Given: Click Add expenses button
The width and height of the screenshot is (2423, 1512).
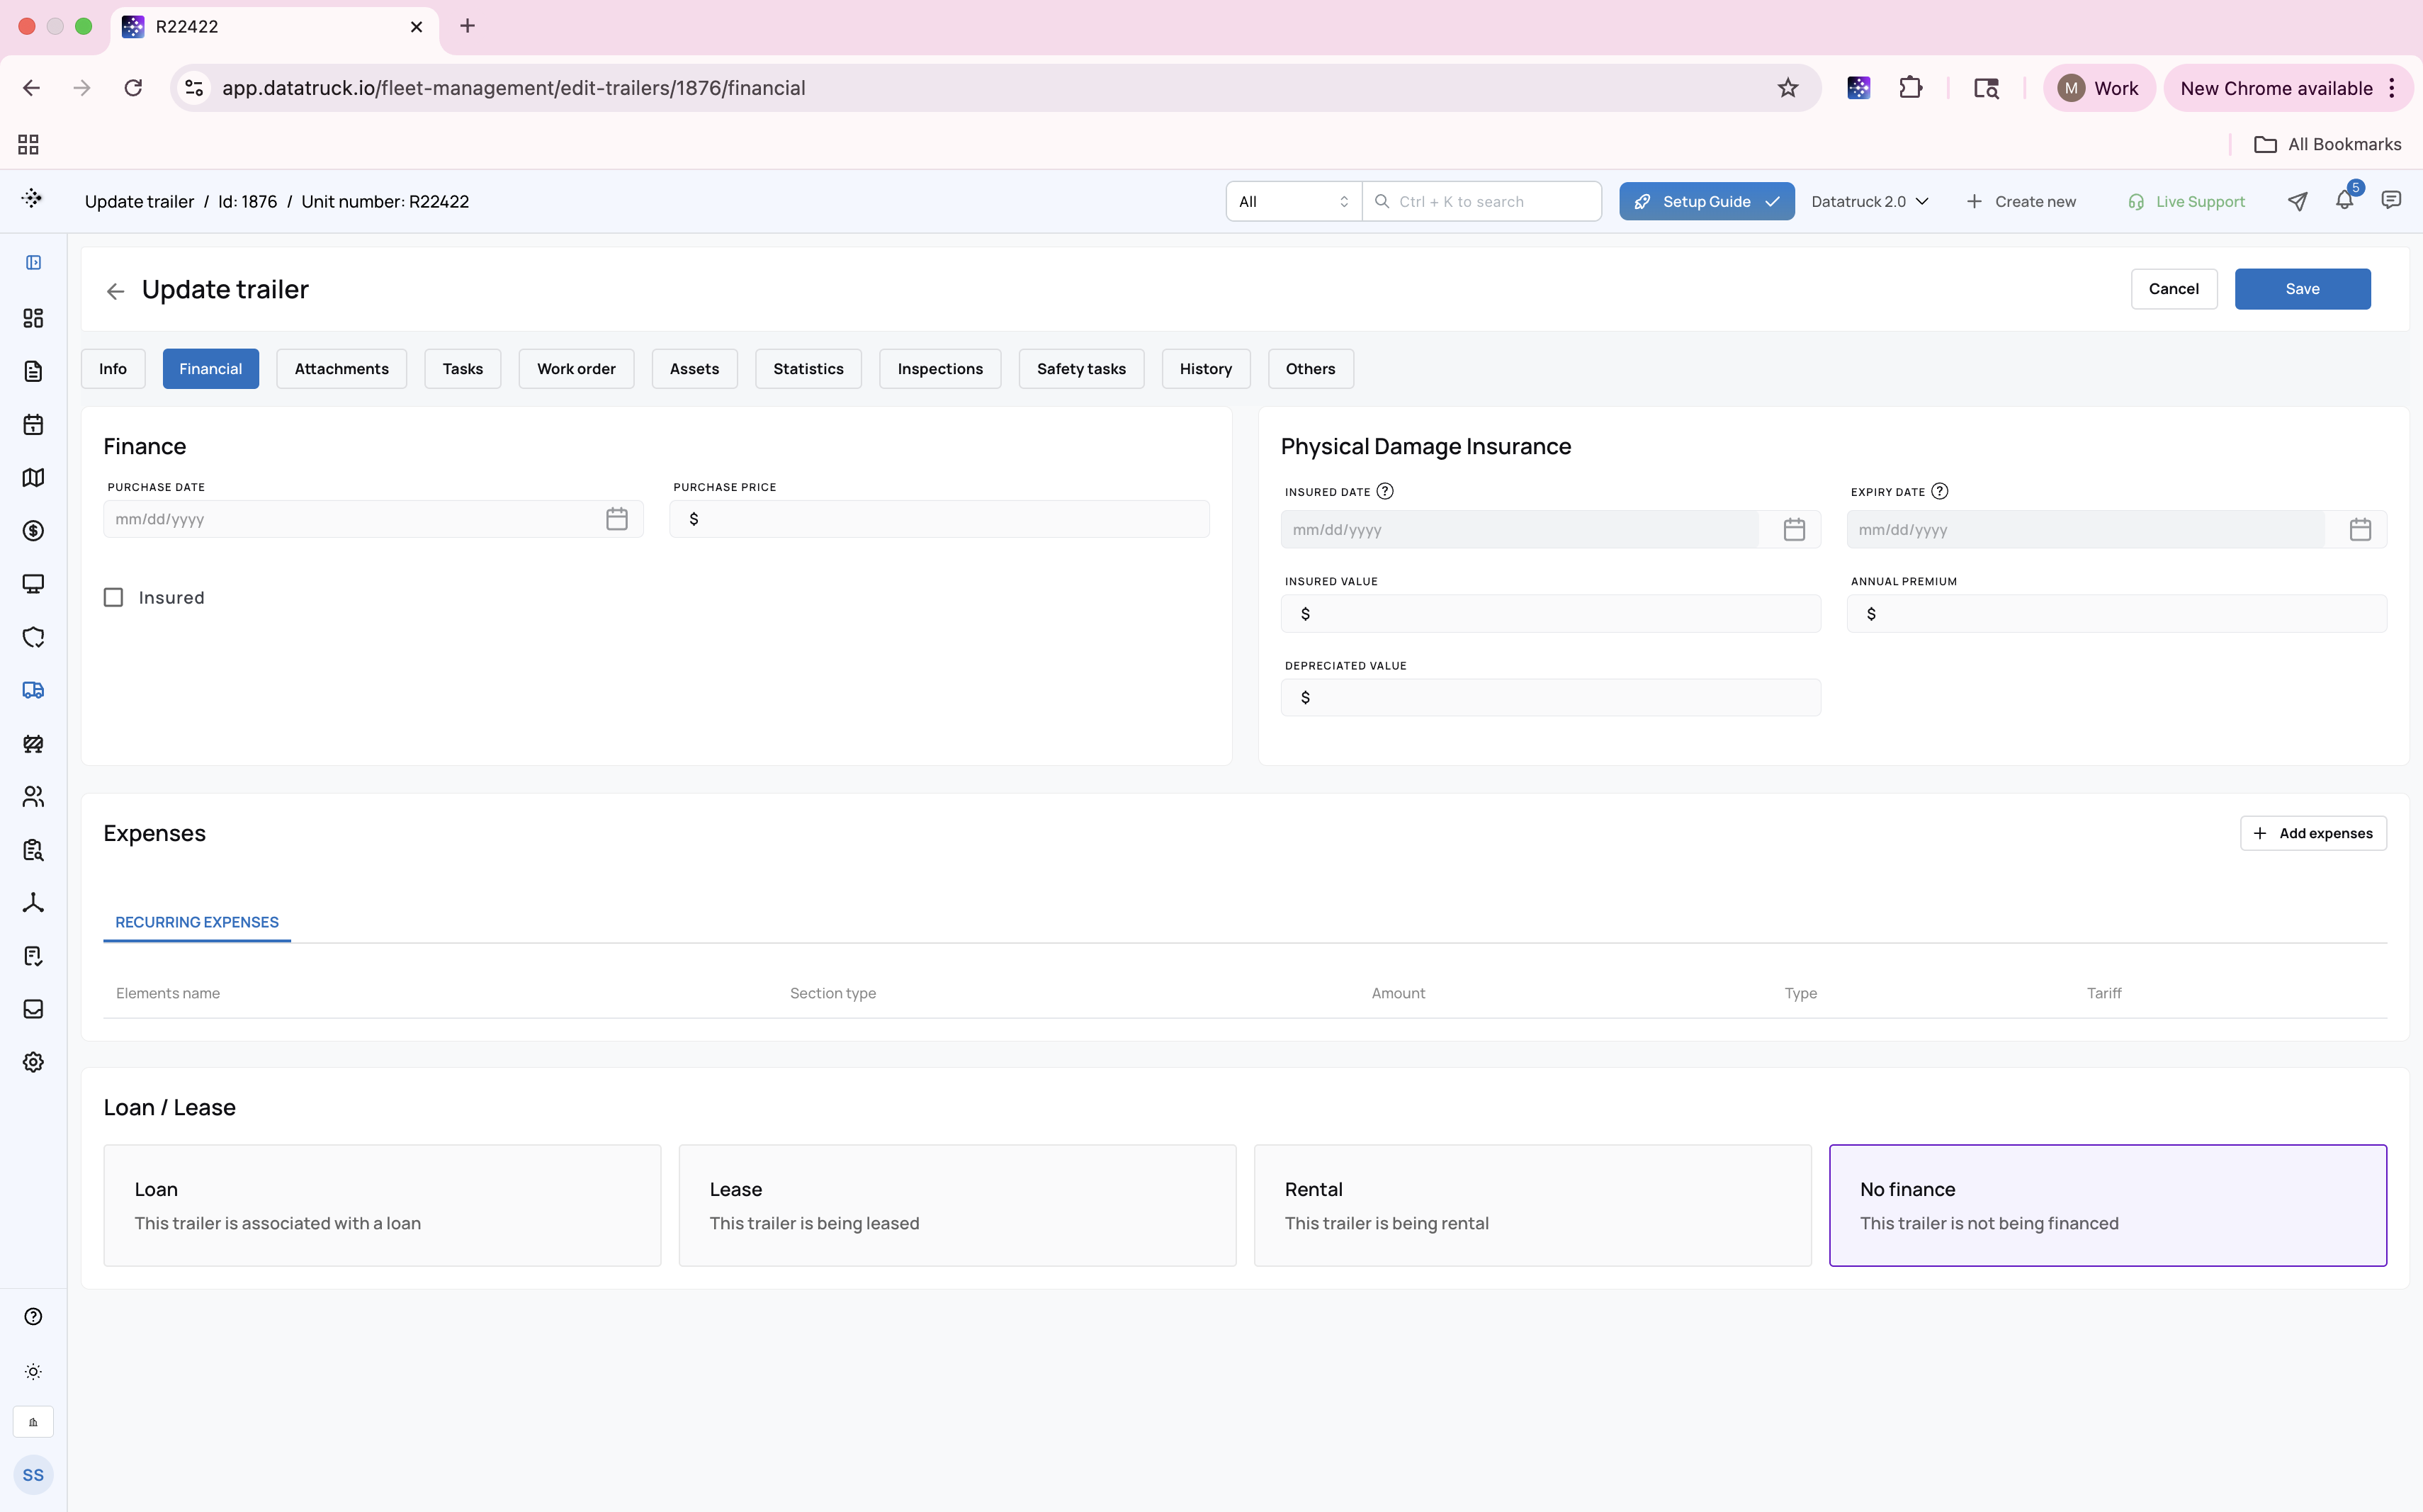Looking at the screenshot, I should point(2313,833).
